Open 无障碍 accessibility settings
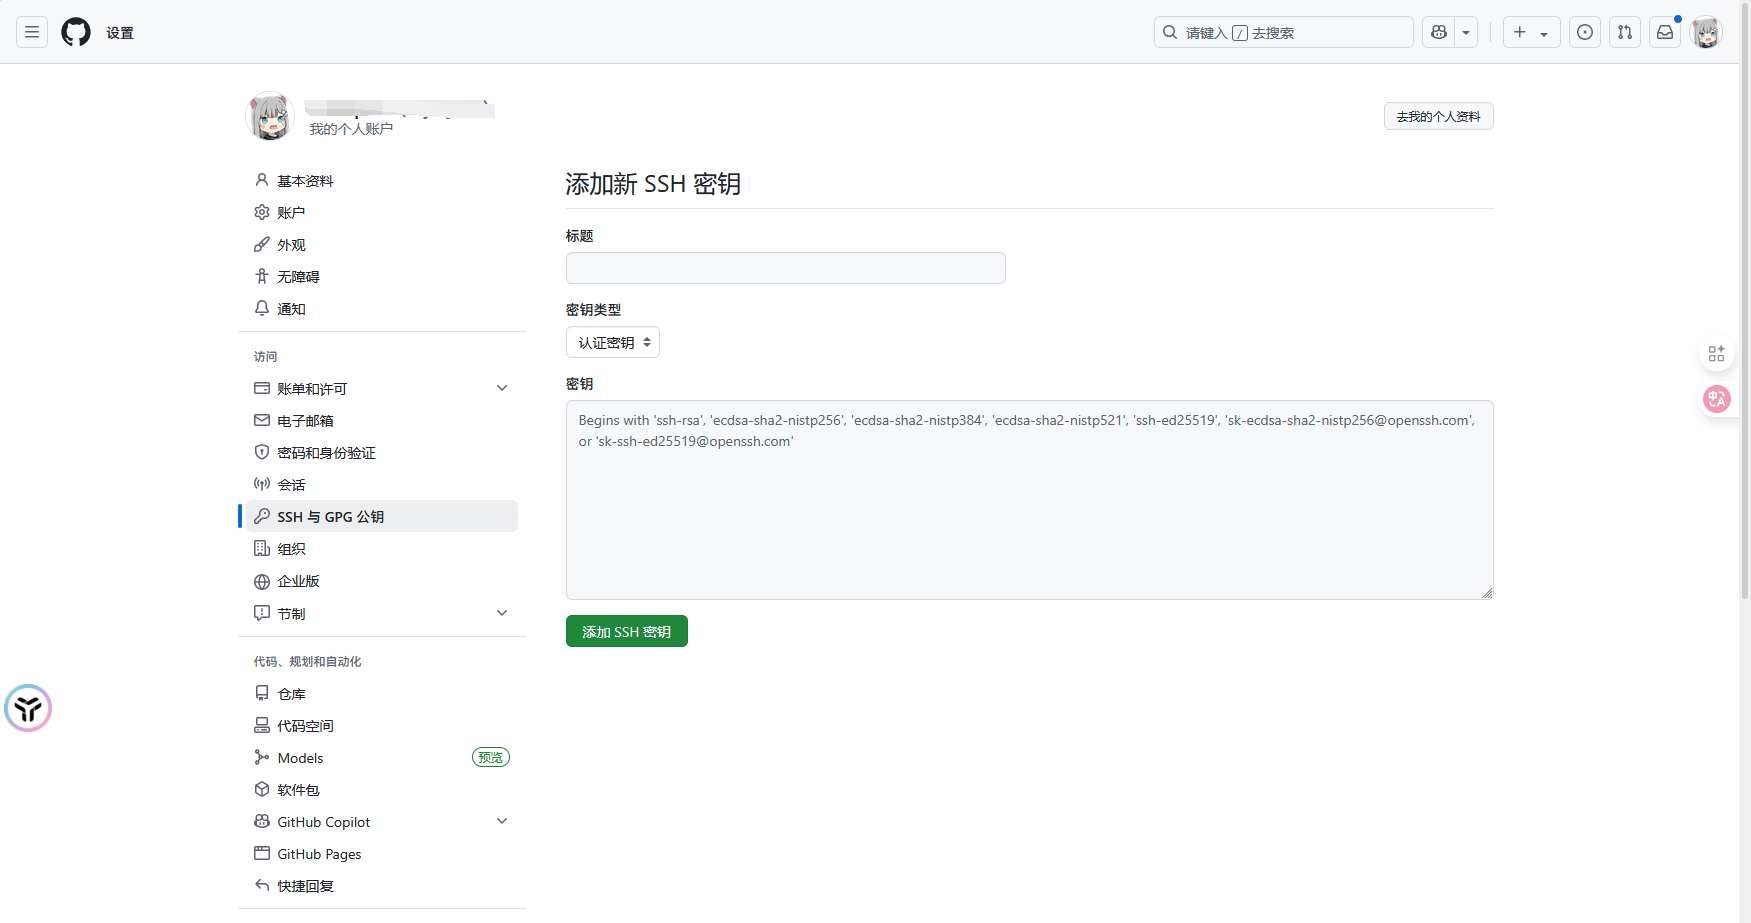Viewport: 1751px width, 923px height. coord(382,276)
